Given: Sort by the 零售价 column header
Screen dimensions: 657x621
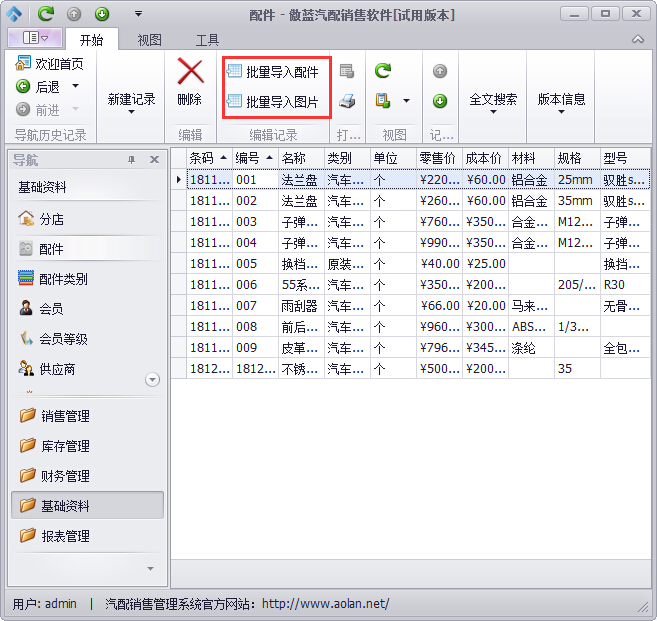Looking at the screenshot, I should pos(437,158).
